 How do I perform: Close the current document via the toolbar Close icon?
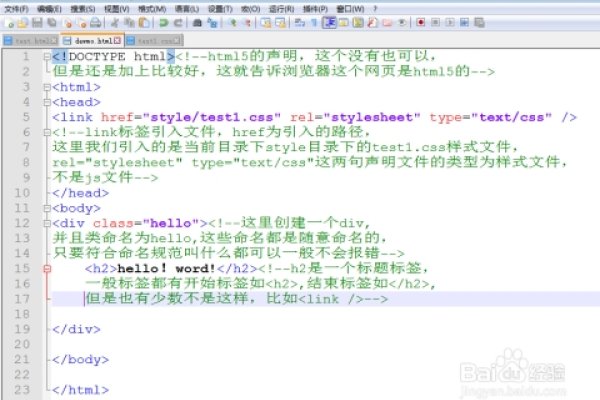pos(68,23)
